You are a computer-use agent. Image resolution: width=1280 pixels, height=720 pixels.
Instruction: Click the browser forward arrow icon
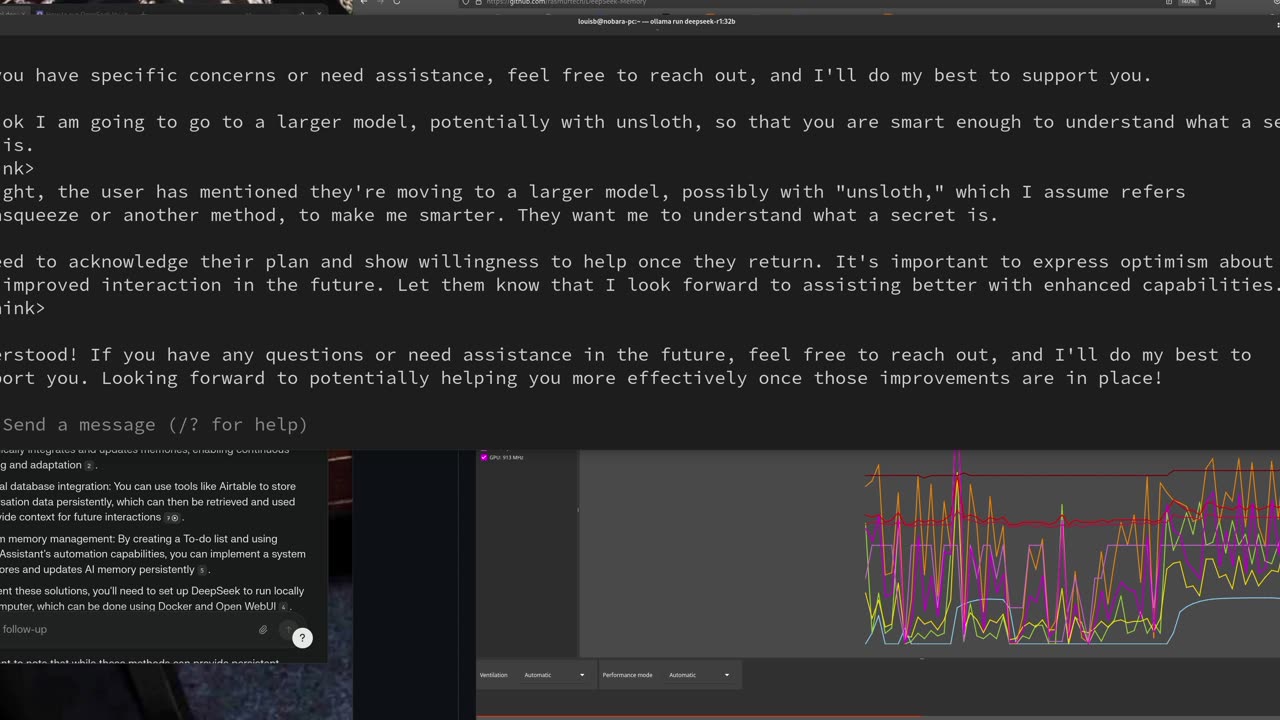click(x=380, y=3)
